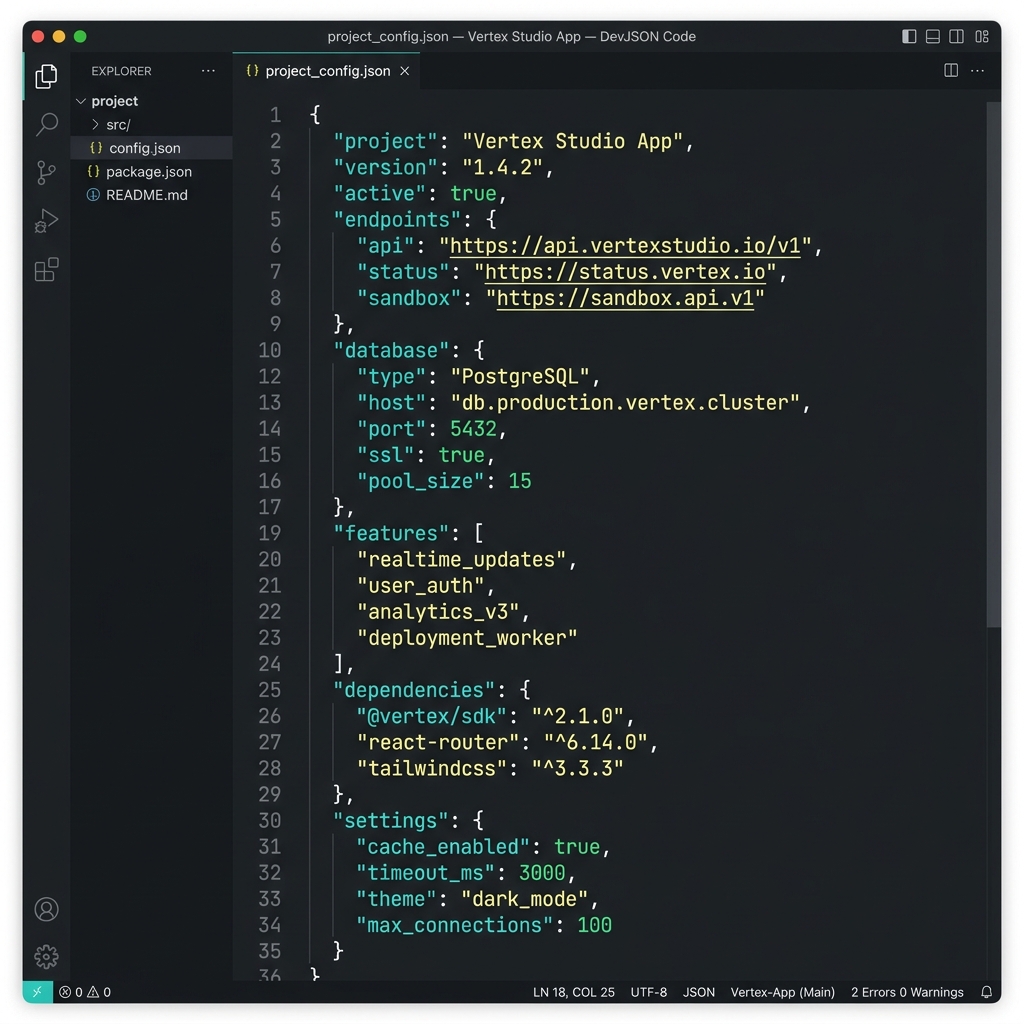1024x1024 pixels.
Task: Open package.json in the explorer
Action: (151, 172)
